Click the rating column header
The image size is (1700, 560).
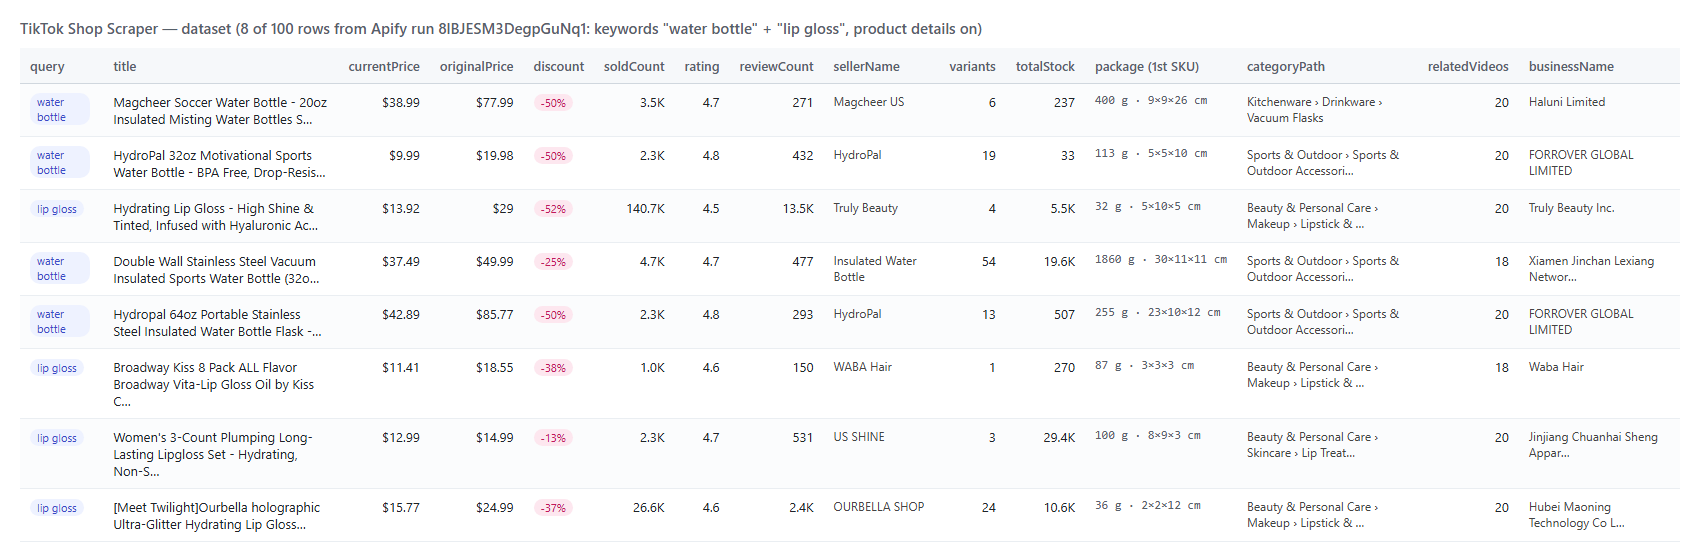702,67
